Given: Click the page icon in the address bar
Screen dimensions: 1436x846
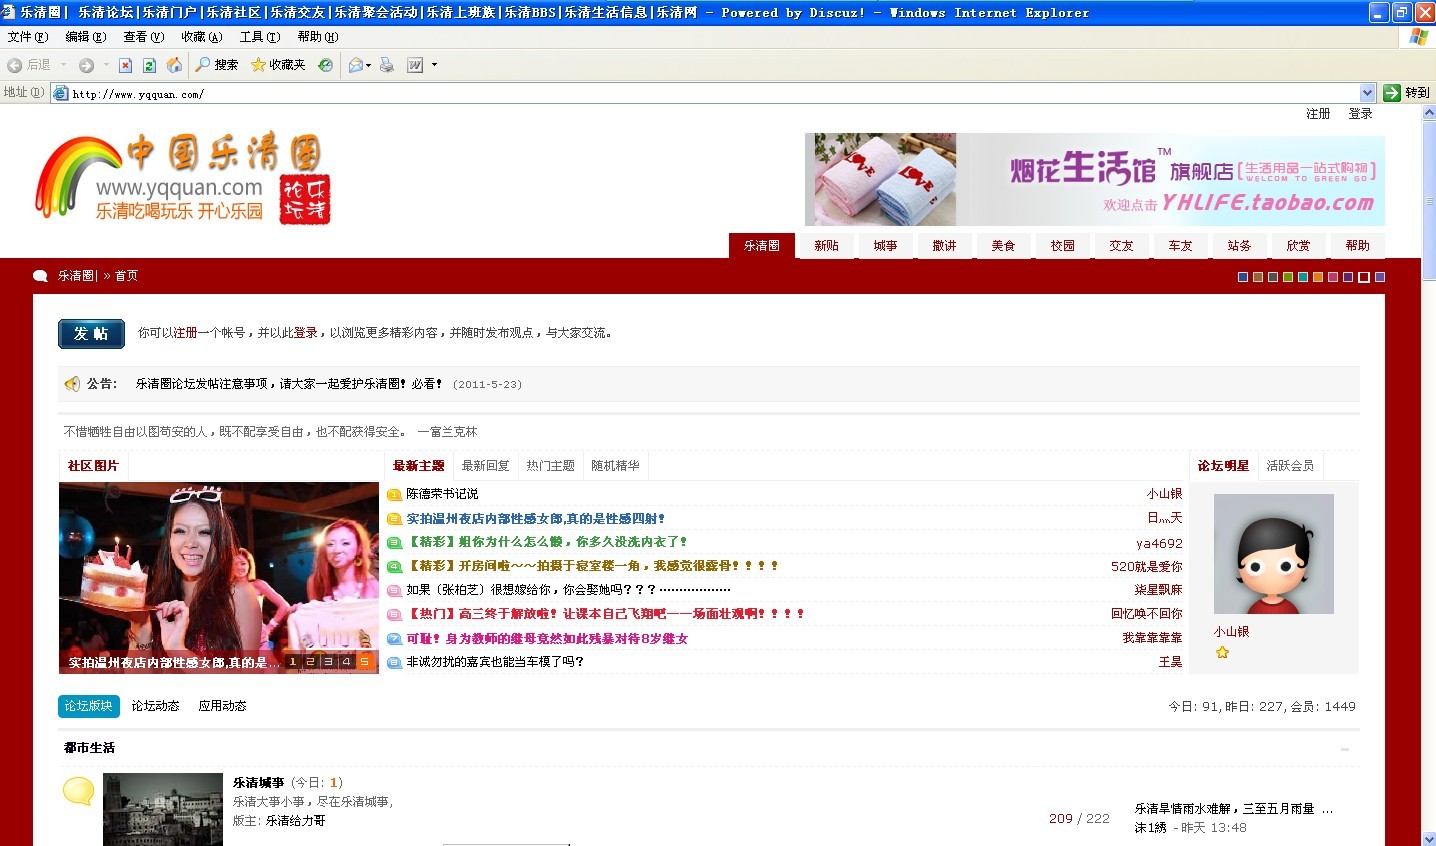Looking at the screenshot, I should [x=61, y=93].
